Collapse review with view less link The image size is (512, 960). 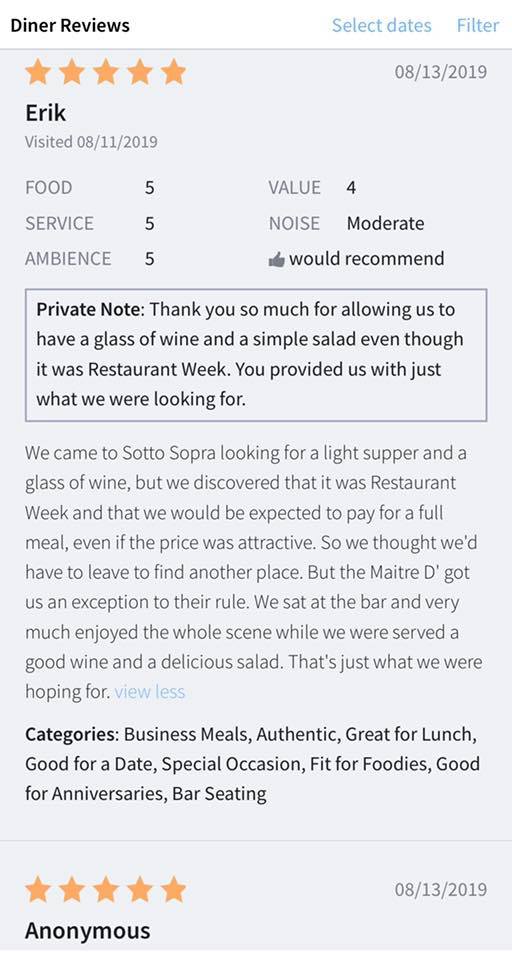(x=149, y=692)
